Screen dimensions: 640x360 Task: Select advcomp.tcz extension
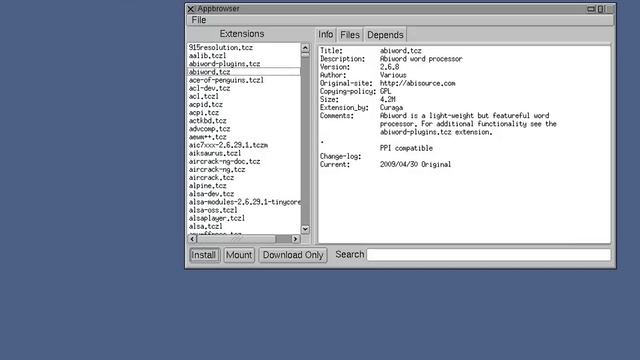pyautogui.click(x=244, y=129)
